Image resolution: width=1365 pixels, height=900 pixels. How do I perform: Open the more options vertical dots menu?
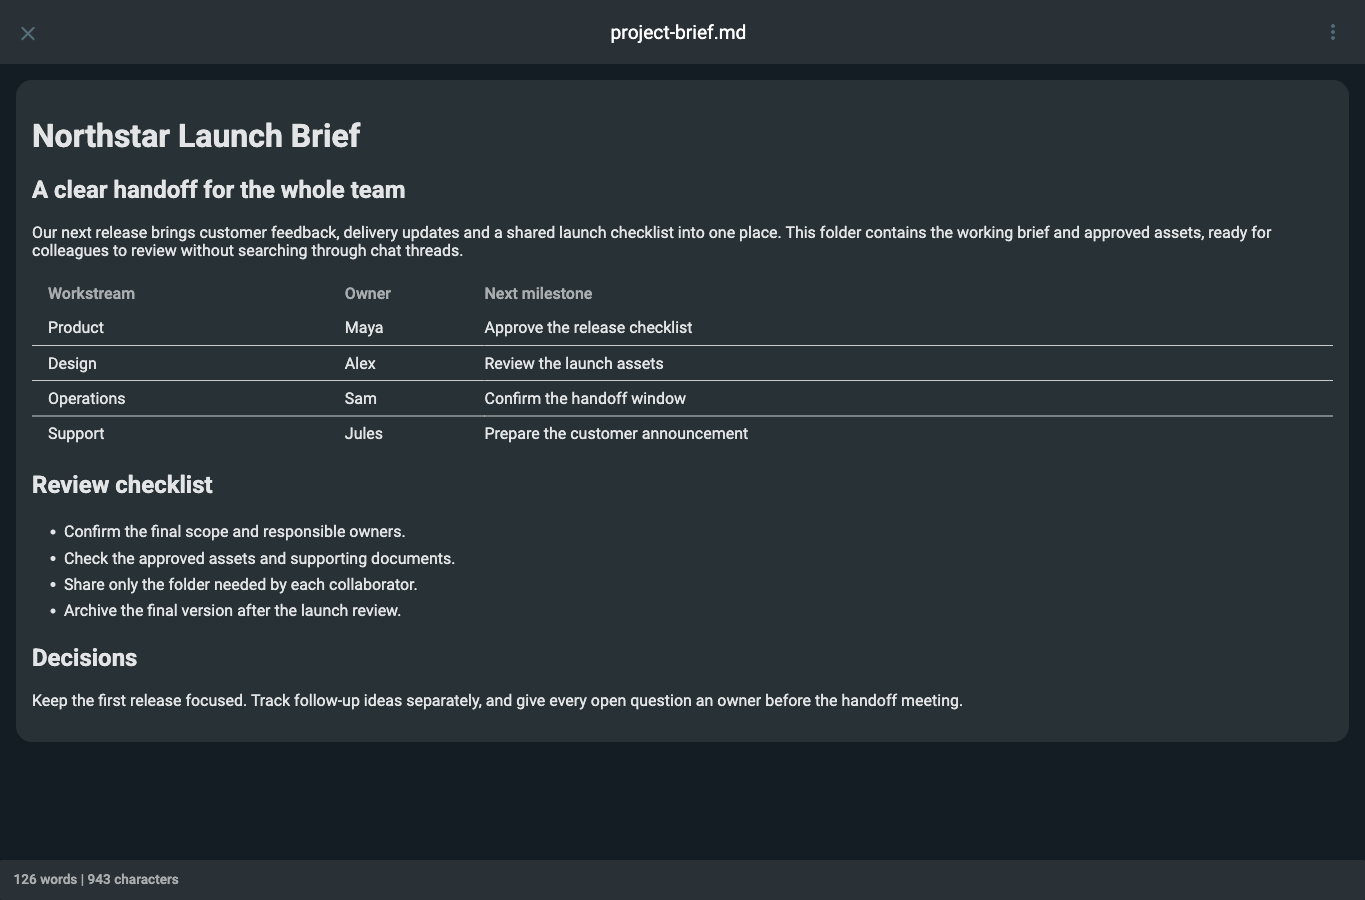coord(1333,33)
